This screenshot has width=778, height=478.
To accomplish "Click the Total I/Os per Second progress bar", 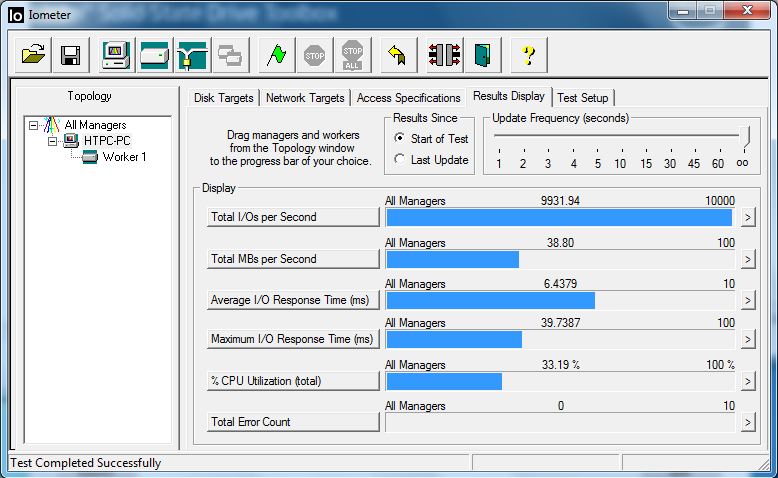I will (560, 217).
